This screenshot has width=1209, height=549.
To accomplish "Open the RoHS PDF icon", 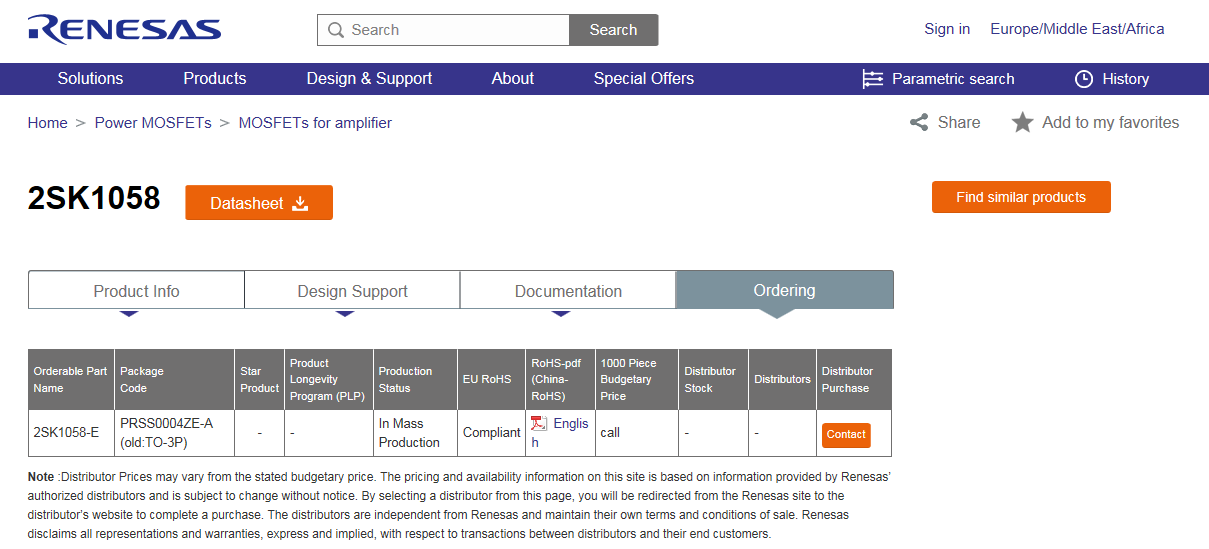I will pos(538,424).
